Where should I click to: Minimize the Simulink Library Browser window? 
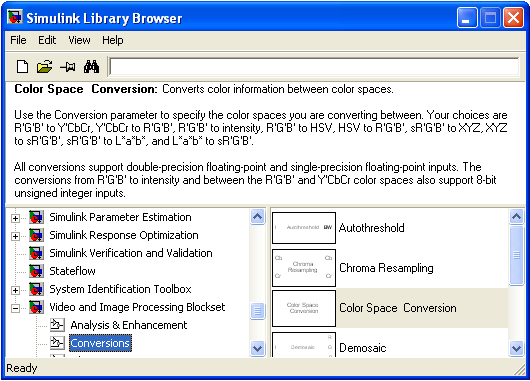point(467,18)
